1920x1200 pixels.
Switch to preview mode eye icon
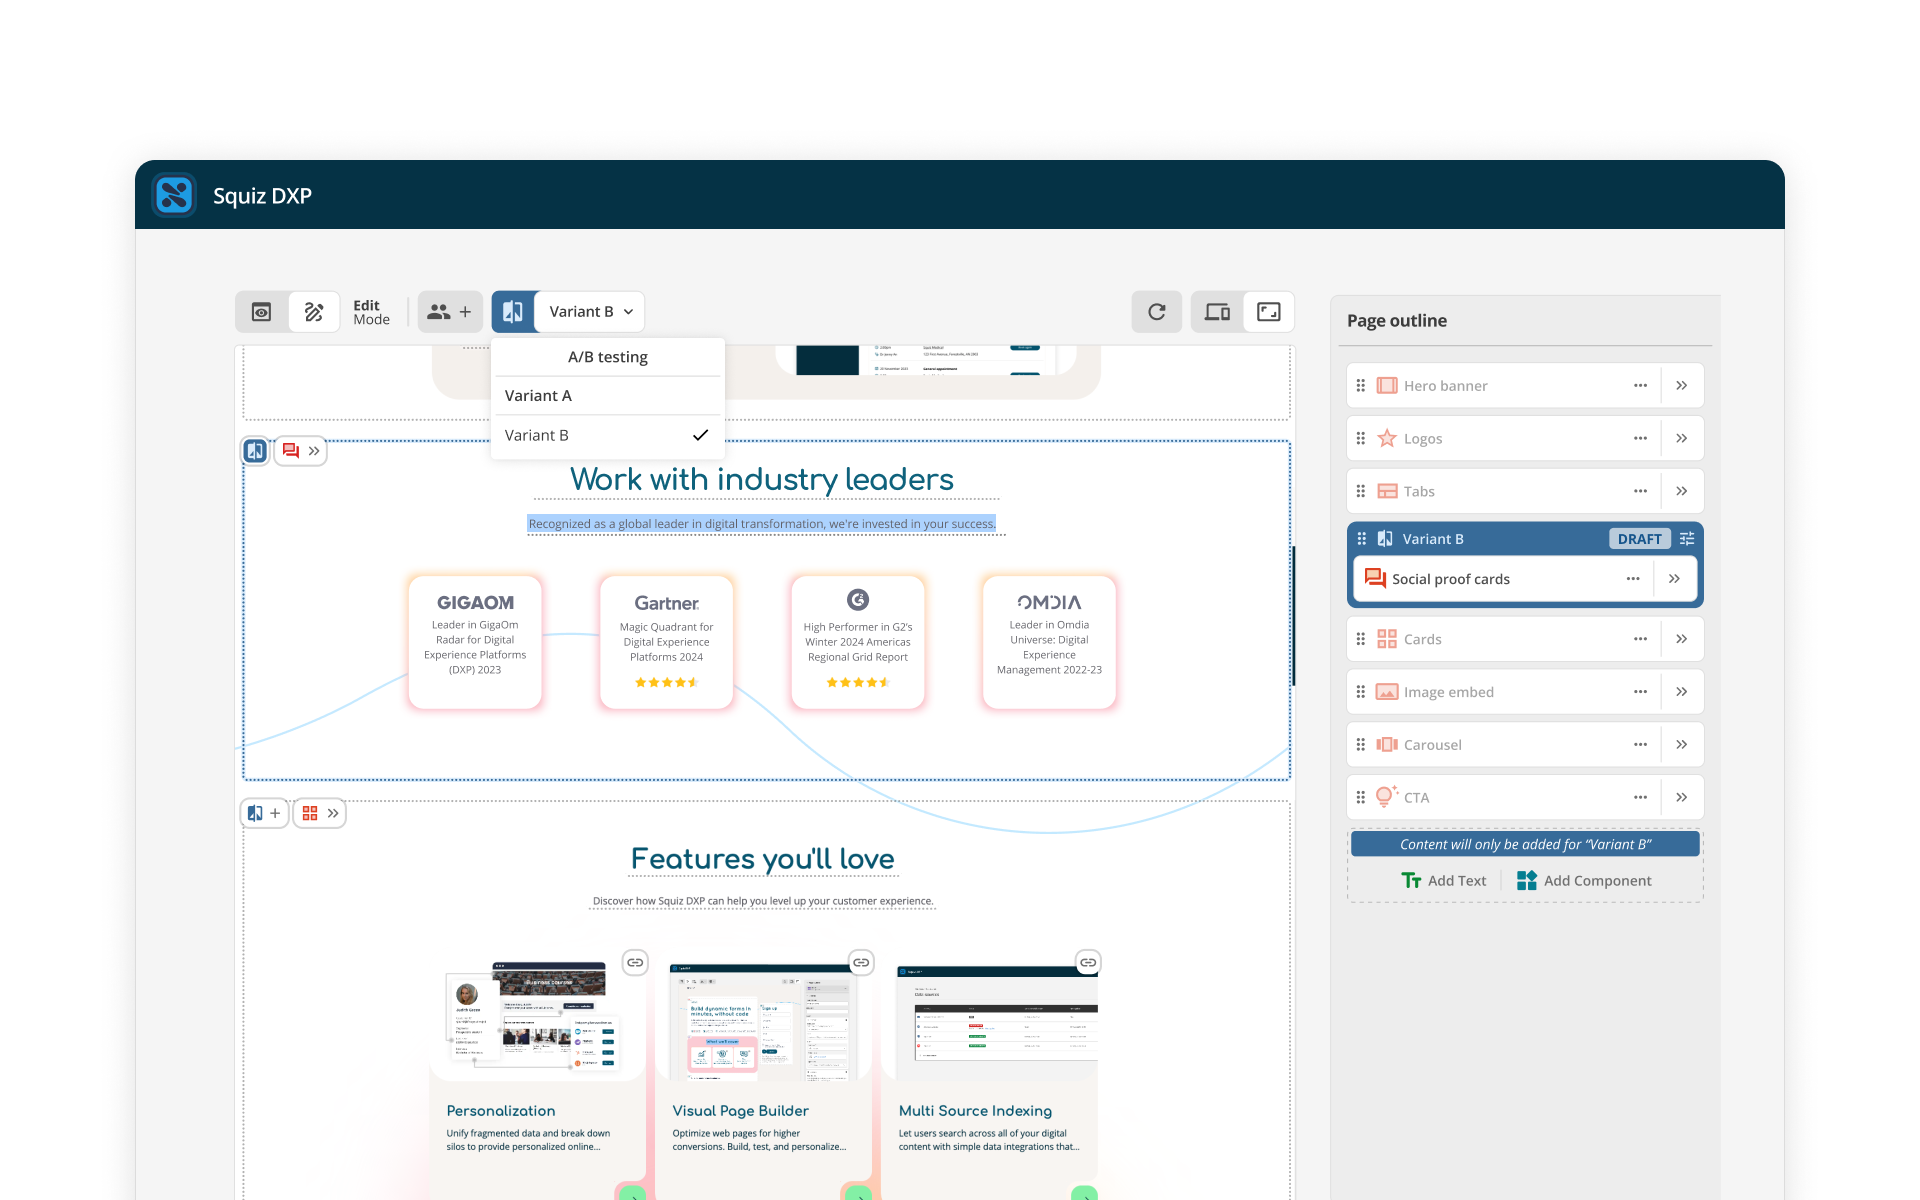pos(261,312)
